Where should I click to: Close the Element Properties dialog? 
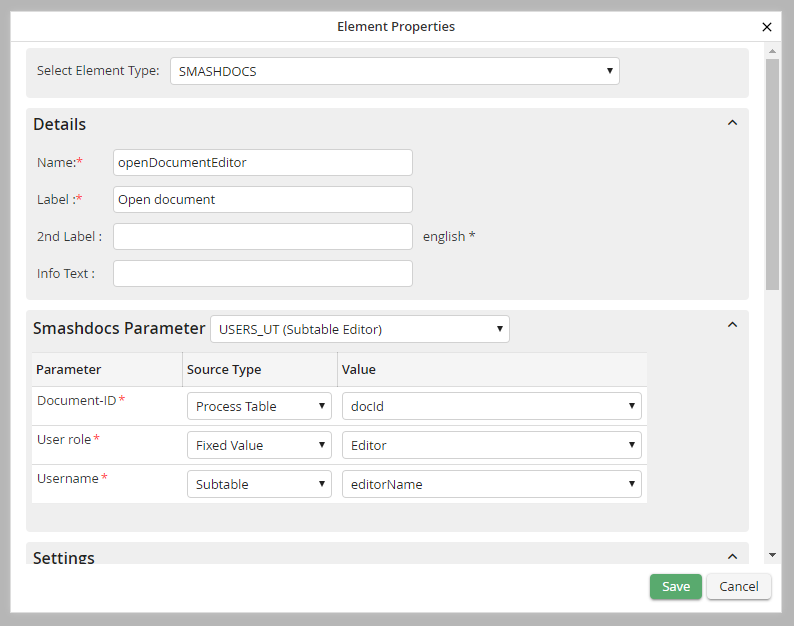tap(767, 27)
